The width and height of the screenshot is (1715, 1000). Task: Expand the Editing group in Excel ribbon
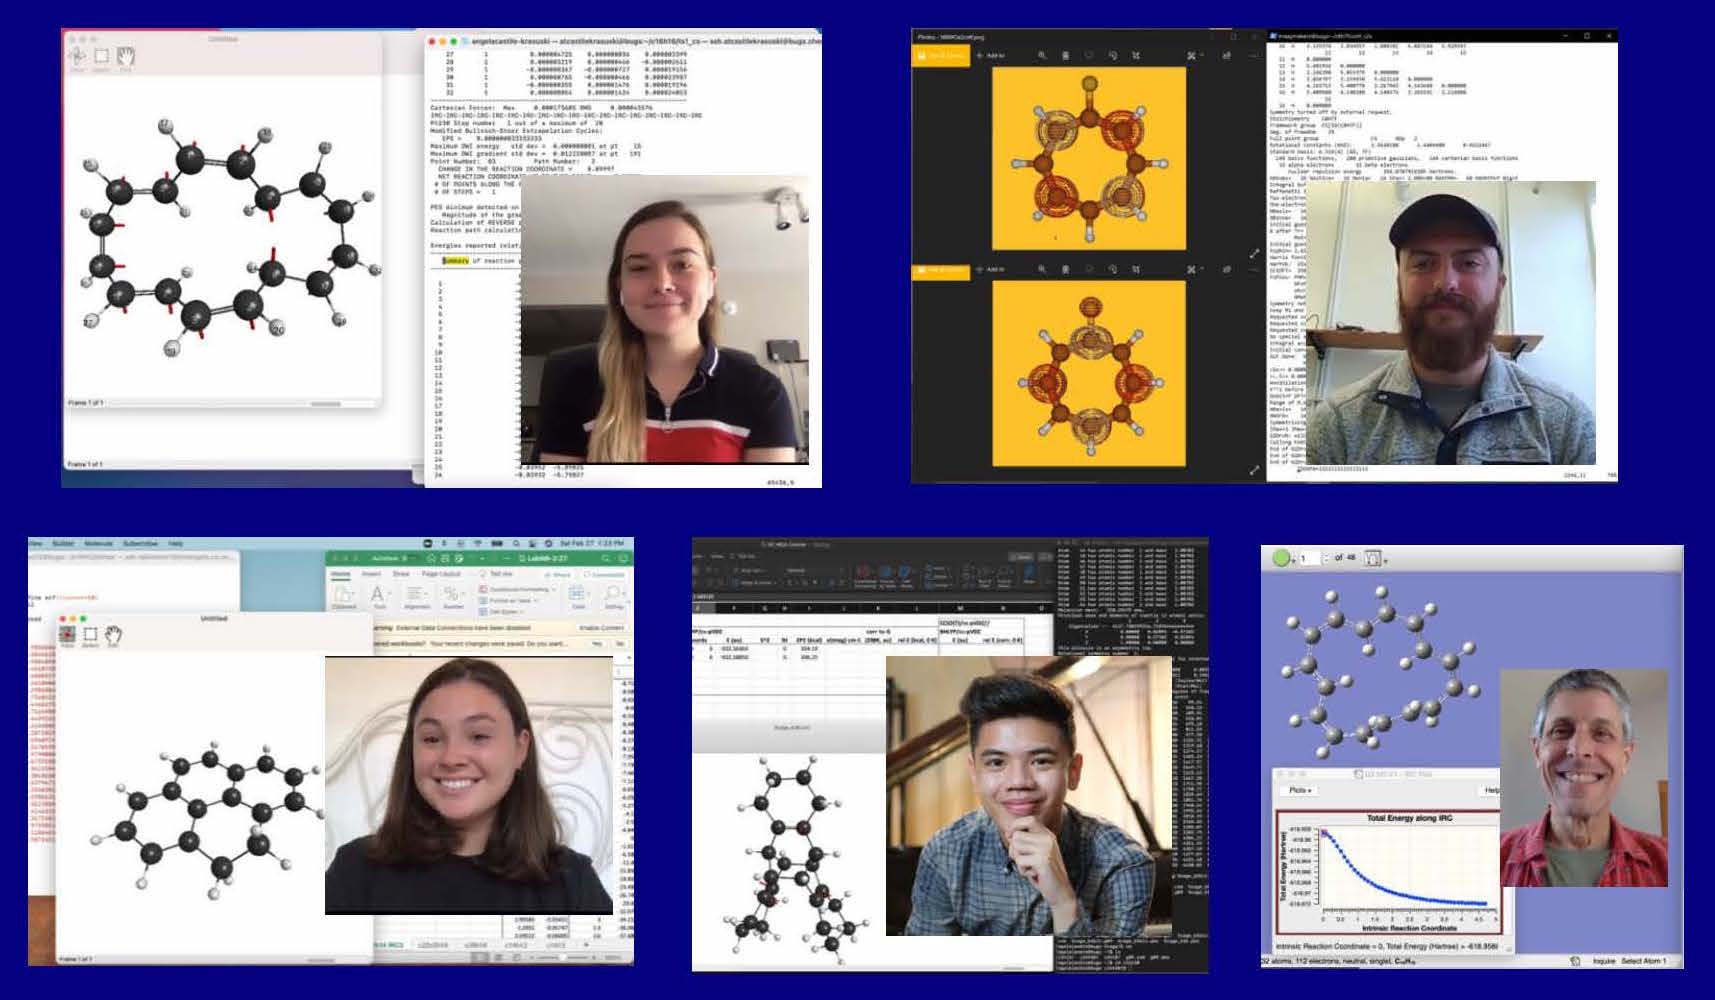click(x=613, y=597)
